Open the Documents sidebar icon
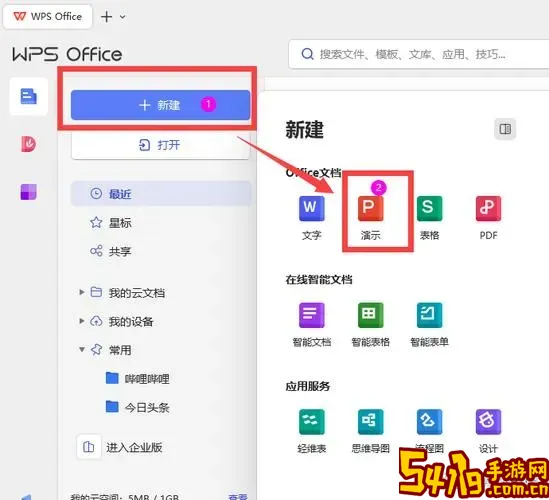 click(x=28, y=96)
